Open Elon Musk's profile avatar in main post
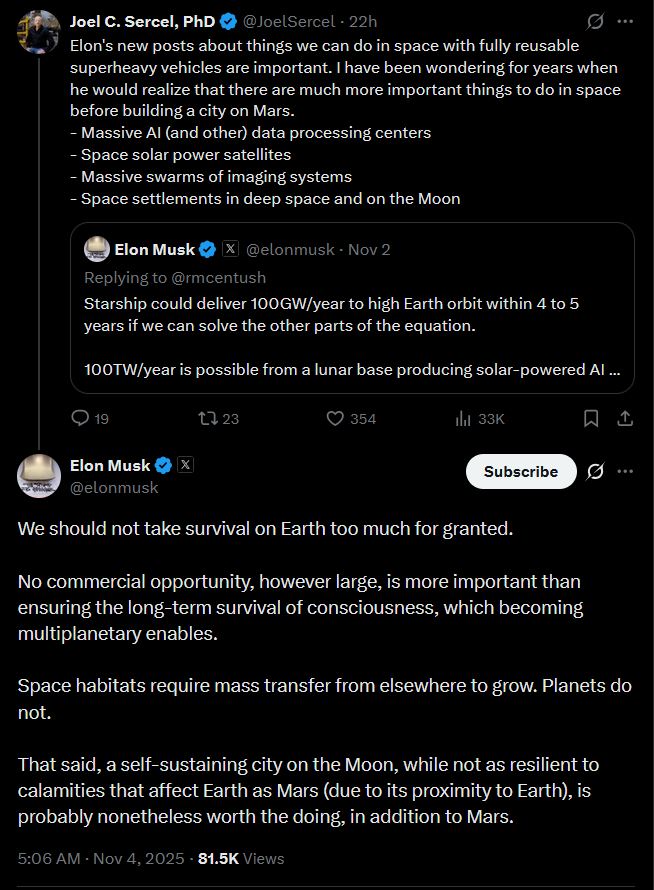This screenshot has width=654, height=890. click(x=39, y=475)
